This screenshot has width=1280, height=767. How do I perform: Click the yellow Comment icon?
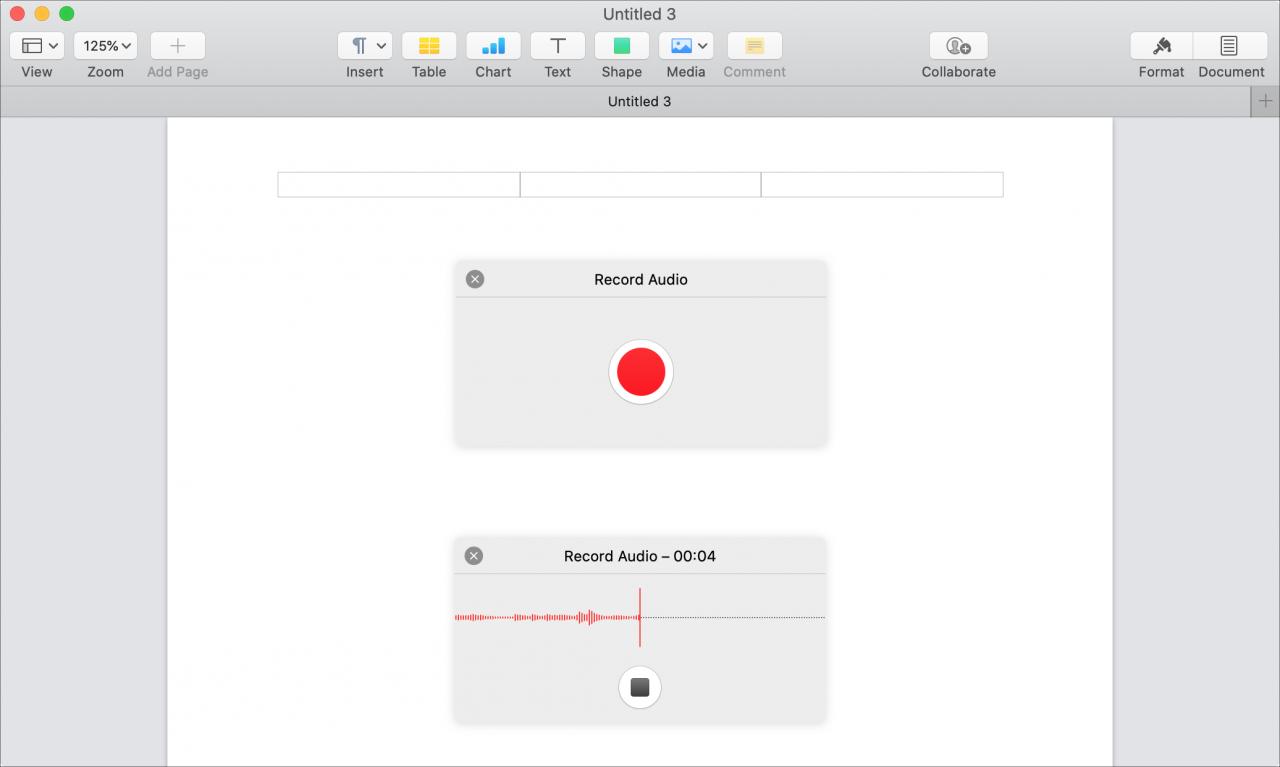754,46
